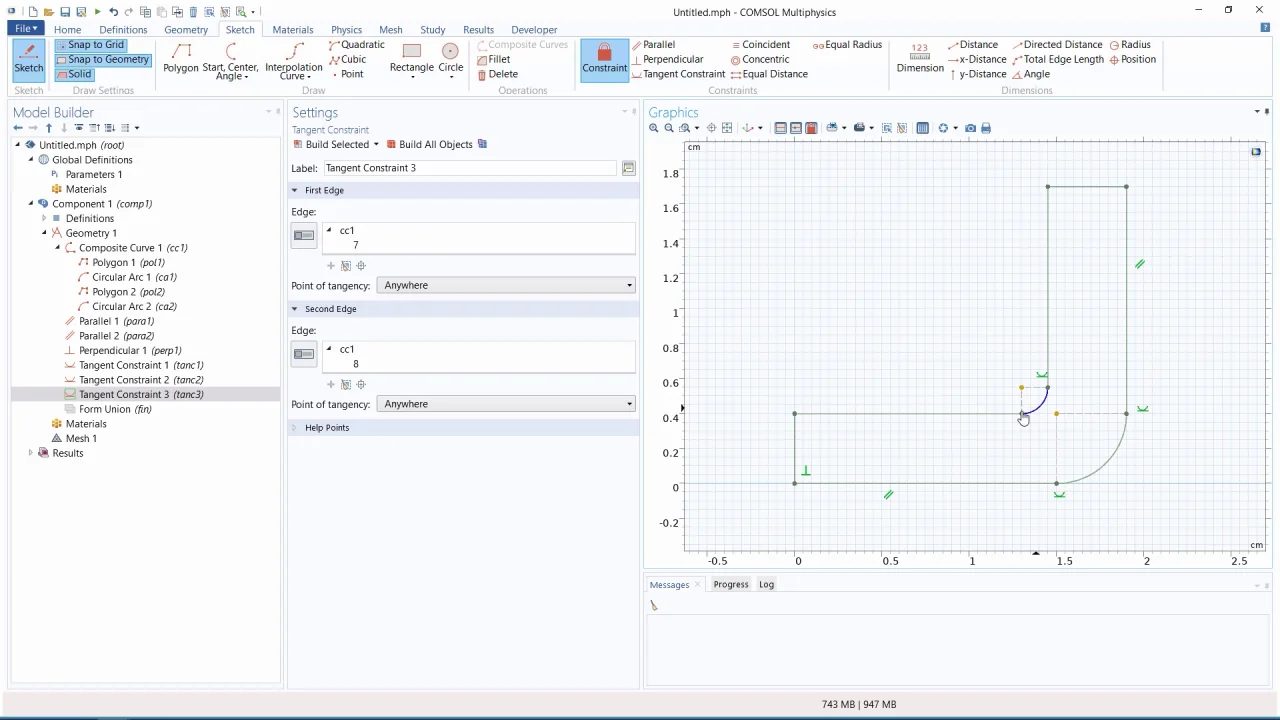The width and height of the screenshot is (1280, 720).
Task: Click the print icon in Graphics toolbar
Action: pos(986,128)
